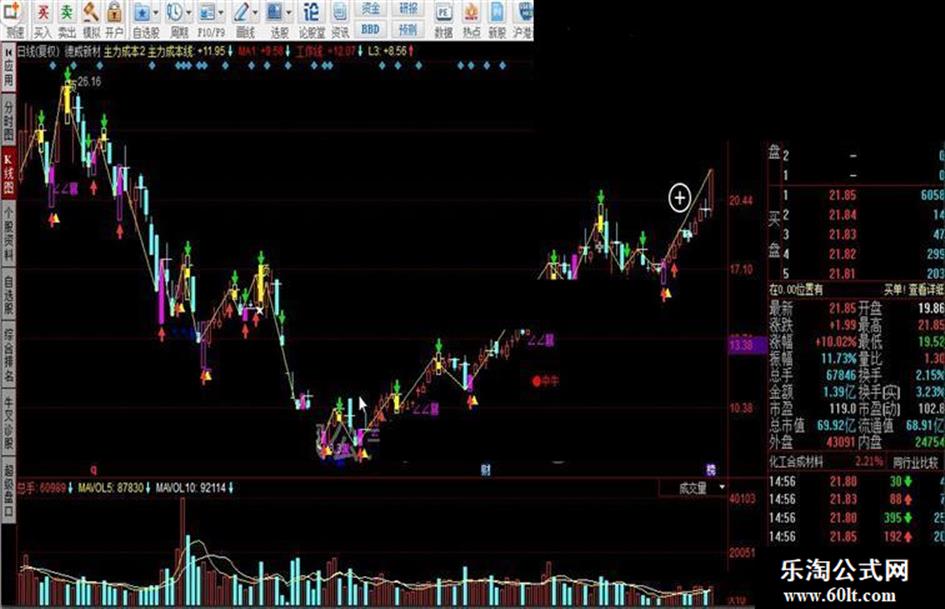
Task: Expand the 自选股 dropdown arrow
Action: click(157, 13)
